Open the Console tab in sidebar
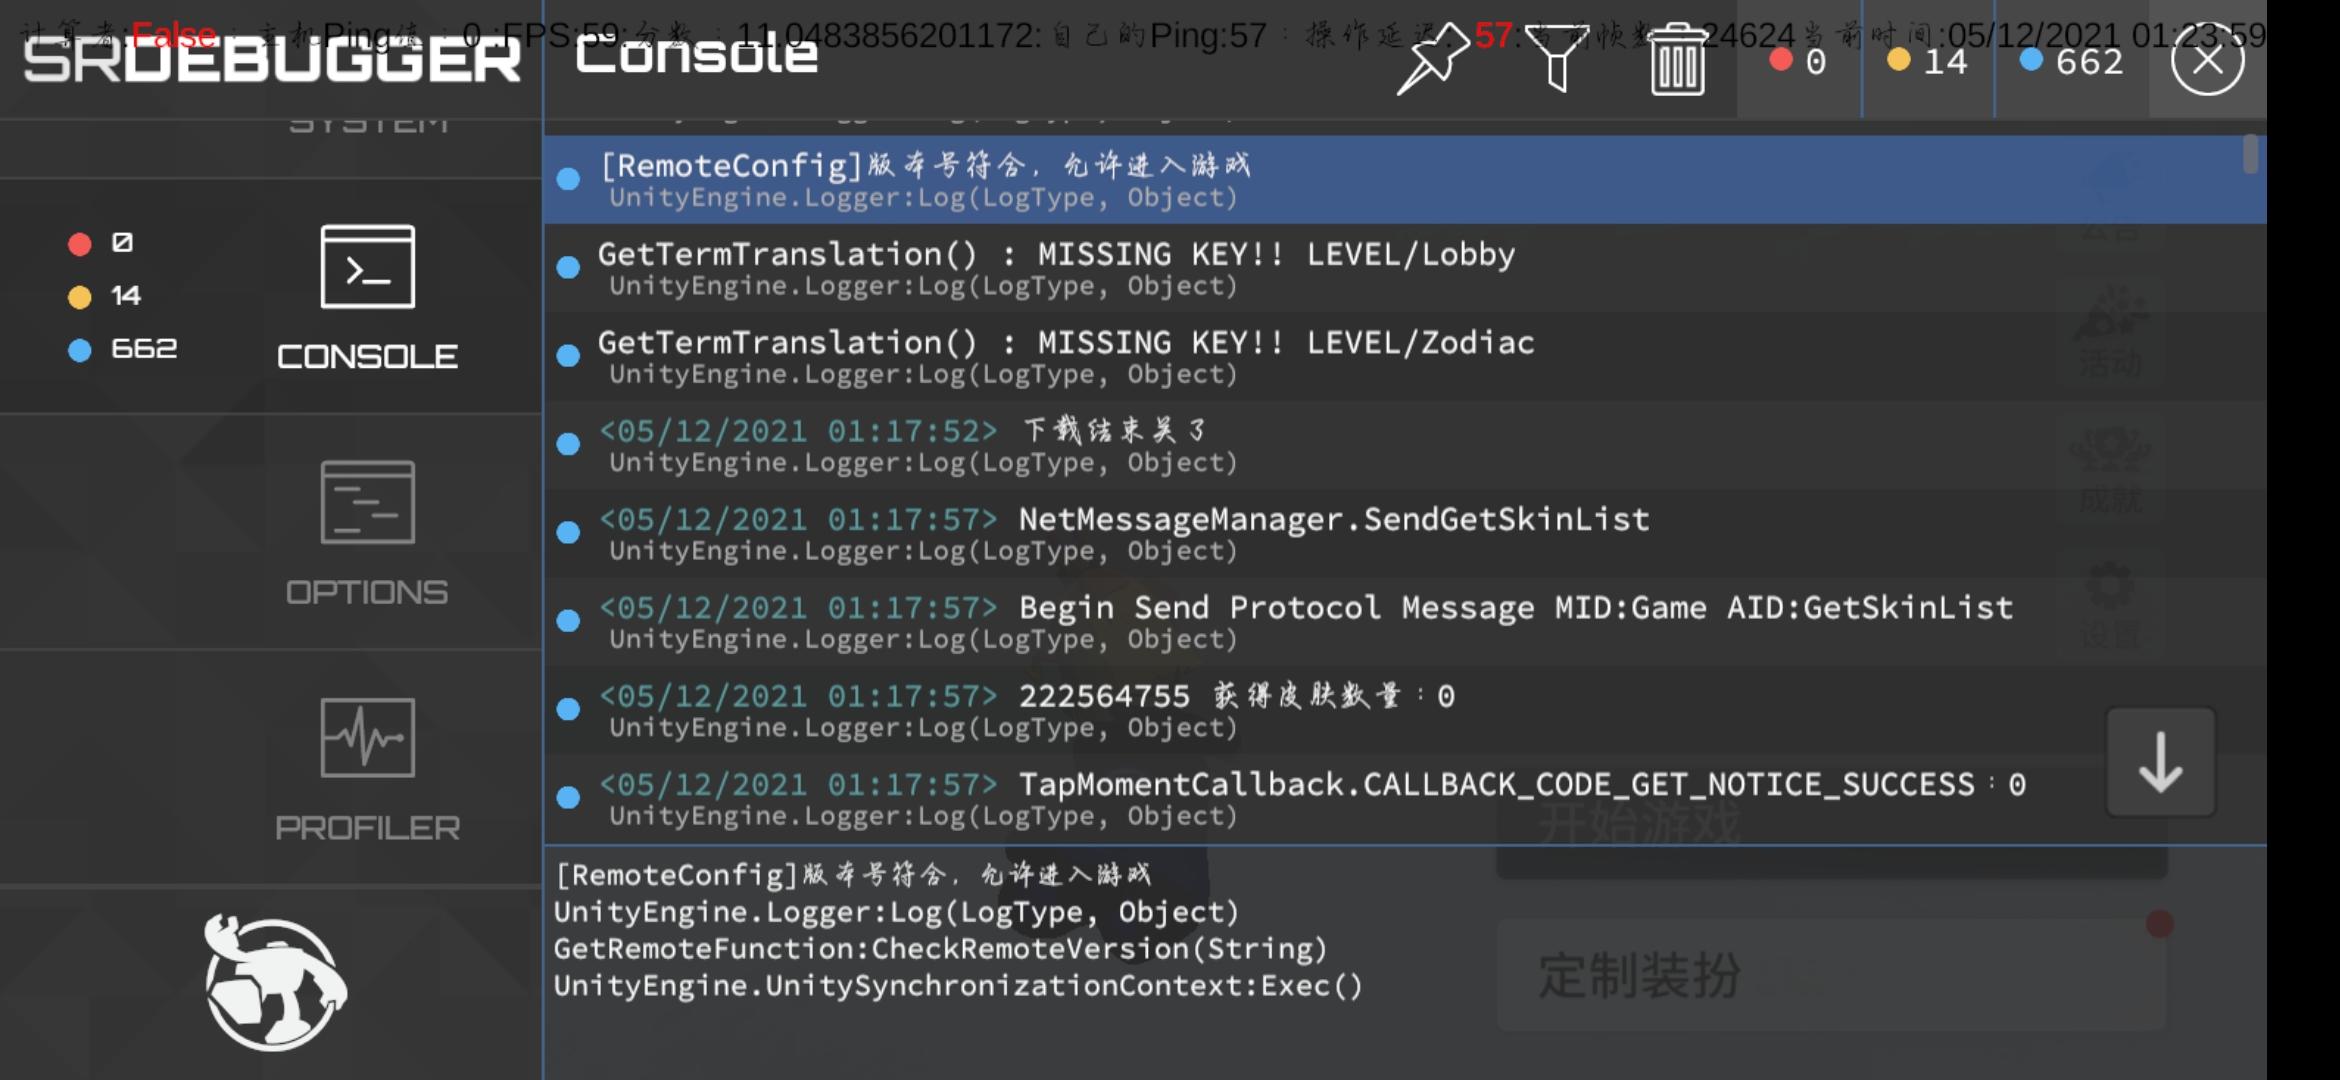The width and height of the screenshot is (2340, 1080). pos(367,298)
